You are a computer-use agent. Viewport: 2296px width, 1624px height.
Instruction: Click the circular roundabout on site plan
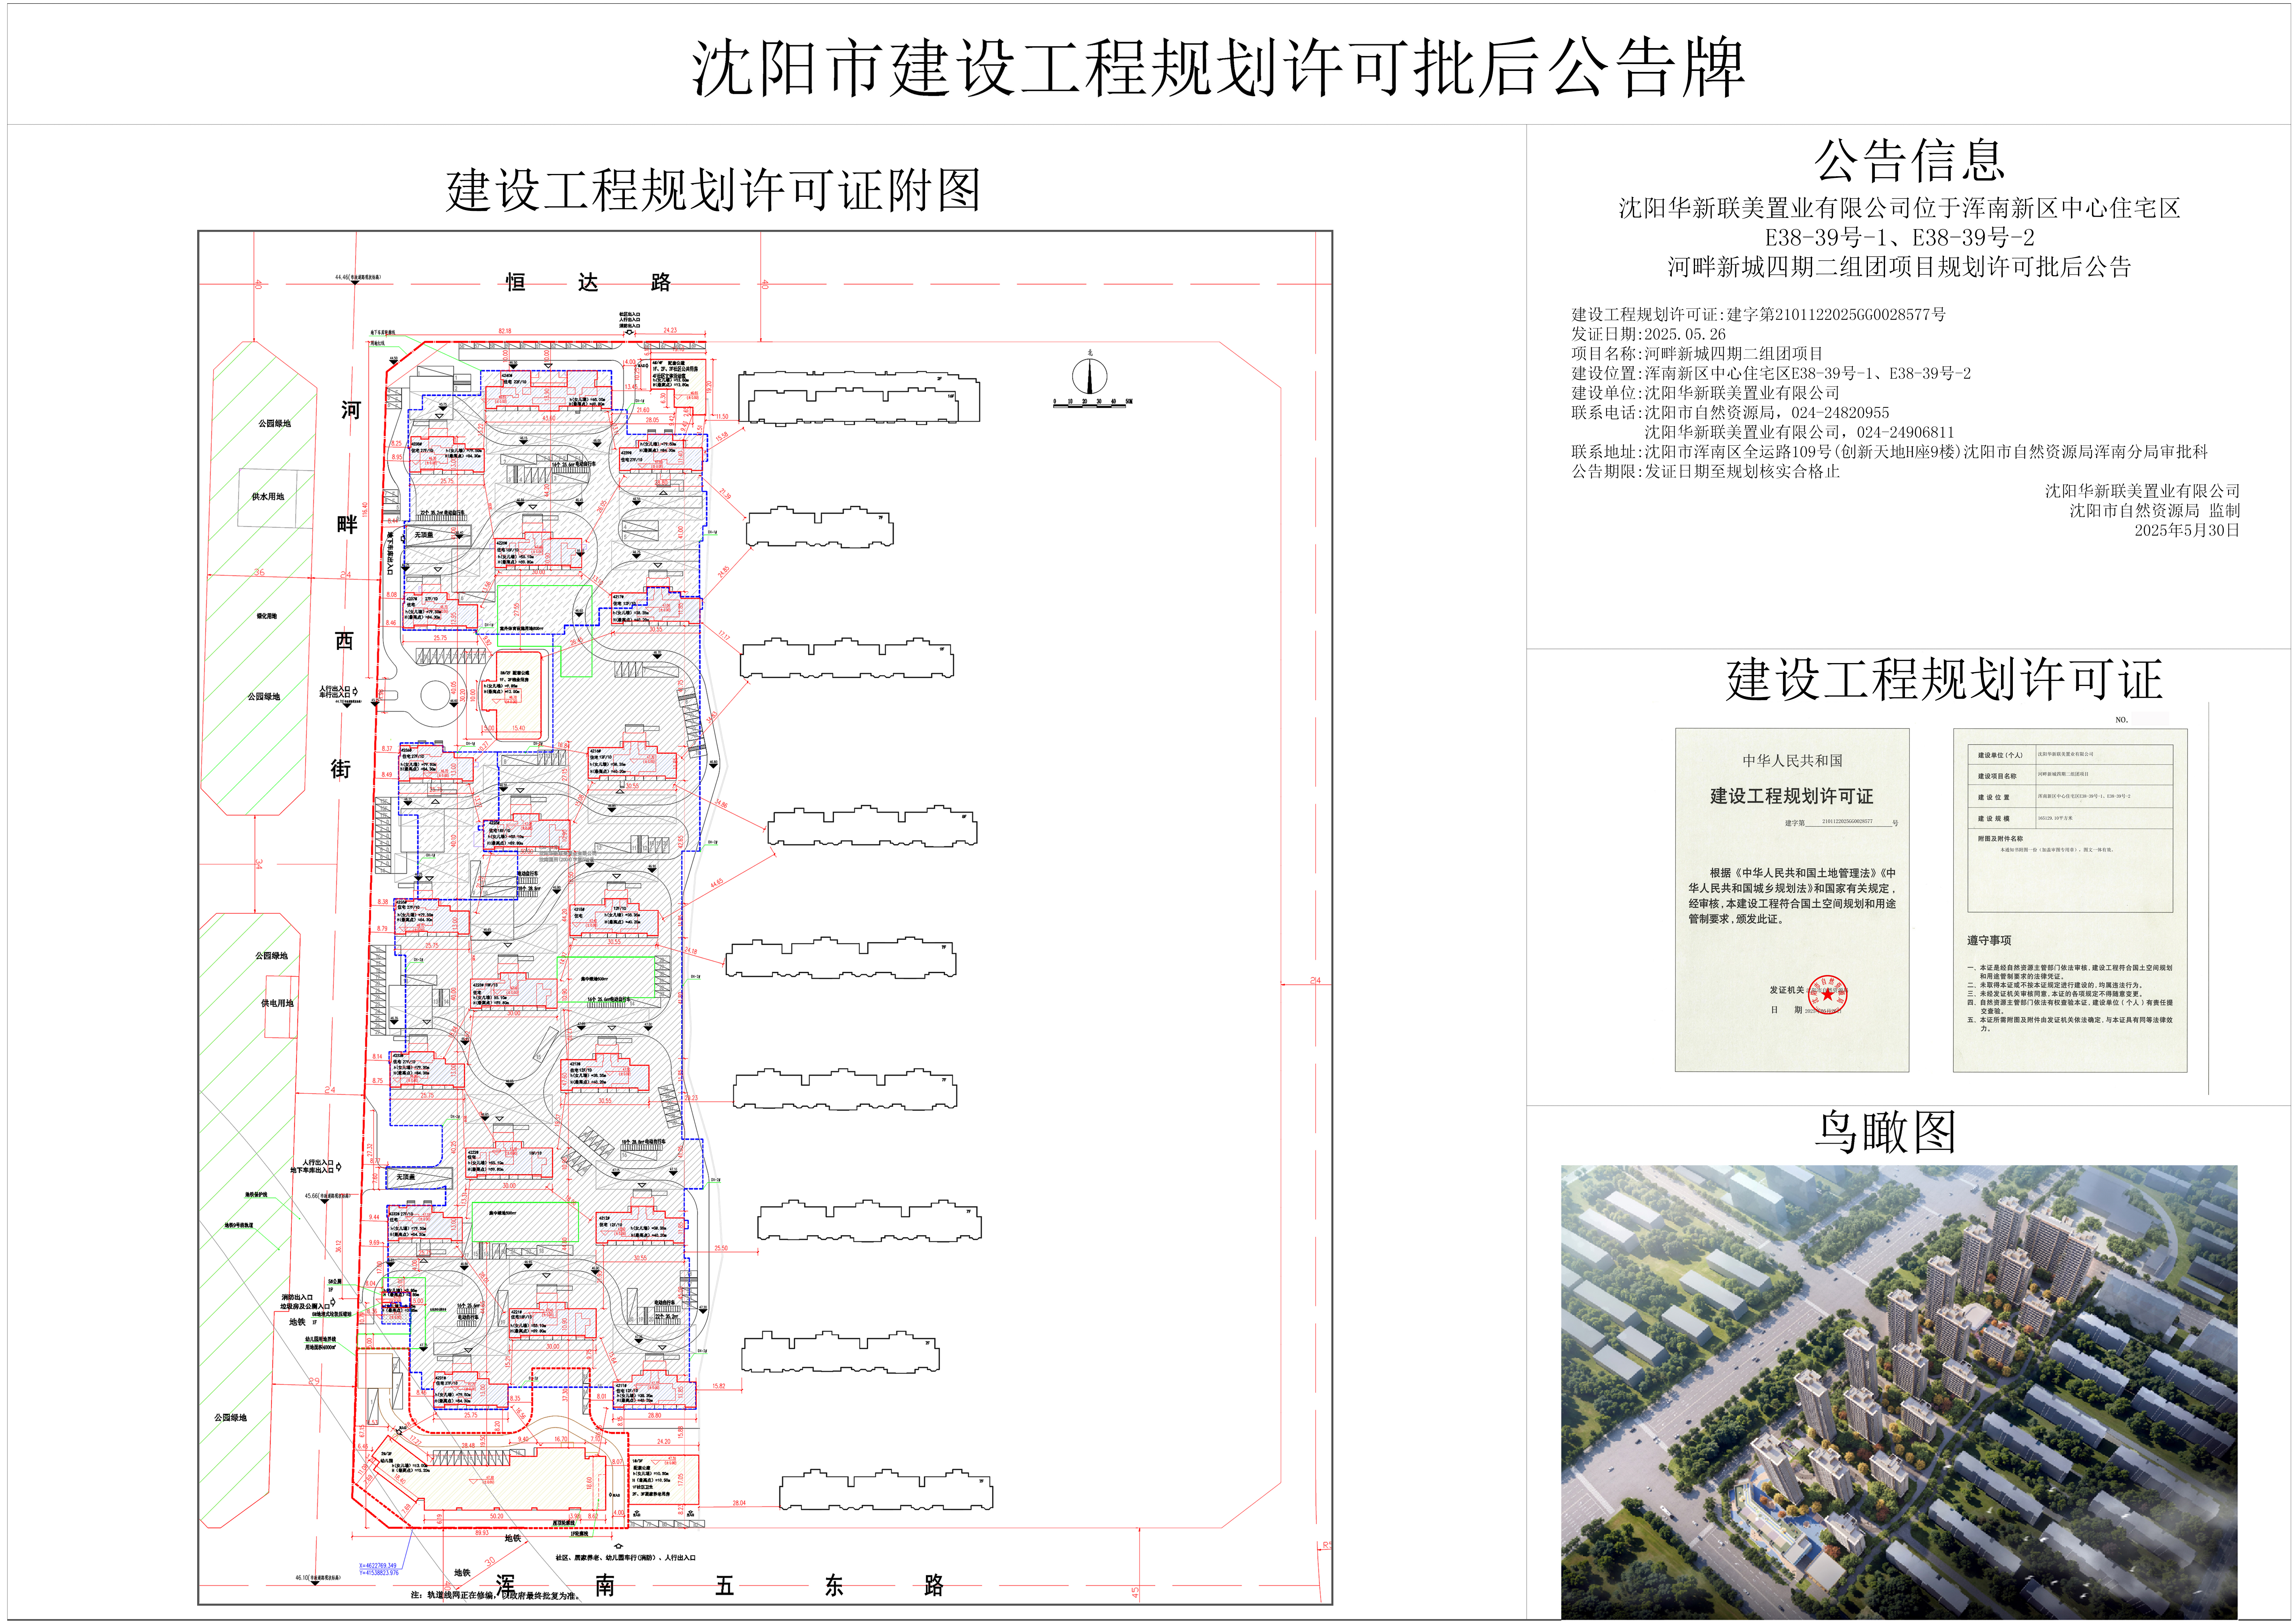click(x=436, y=695)
